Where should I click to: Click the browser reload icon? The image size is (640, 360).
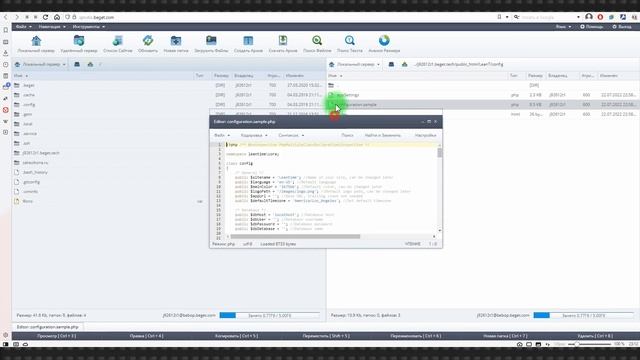coord(46,17)
